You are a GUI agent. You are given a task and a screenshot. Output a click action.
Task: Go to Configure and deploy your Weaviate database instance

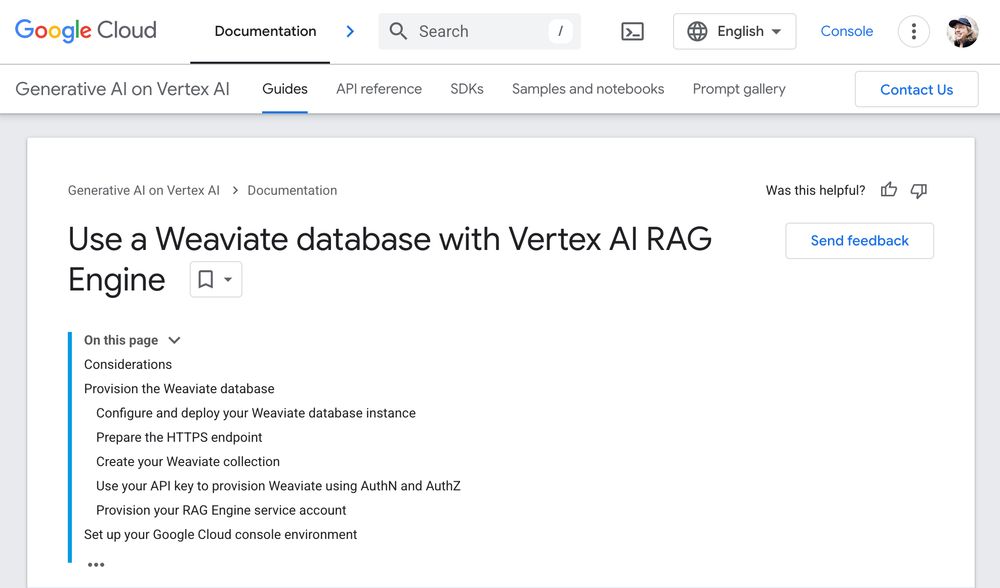coord(256,413)
